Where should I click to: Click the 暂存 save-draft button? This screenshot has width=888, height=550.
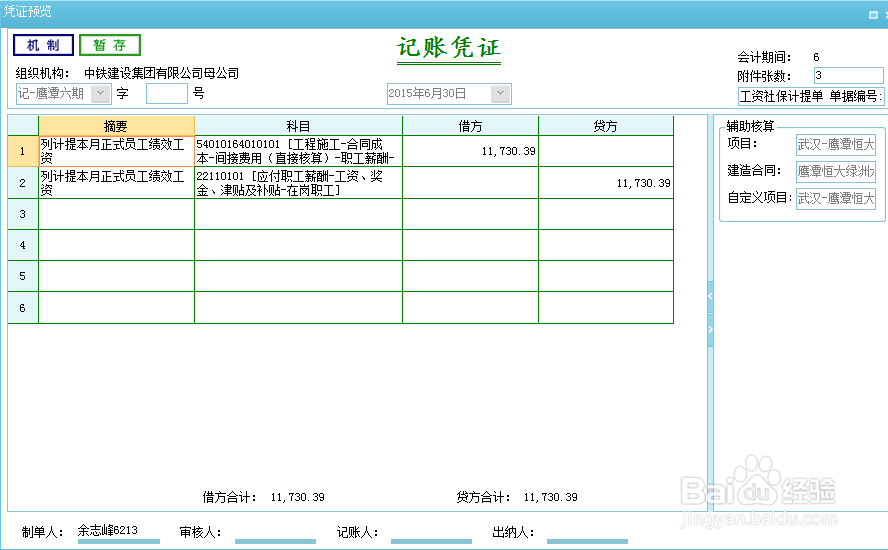pos(110,45)
